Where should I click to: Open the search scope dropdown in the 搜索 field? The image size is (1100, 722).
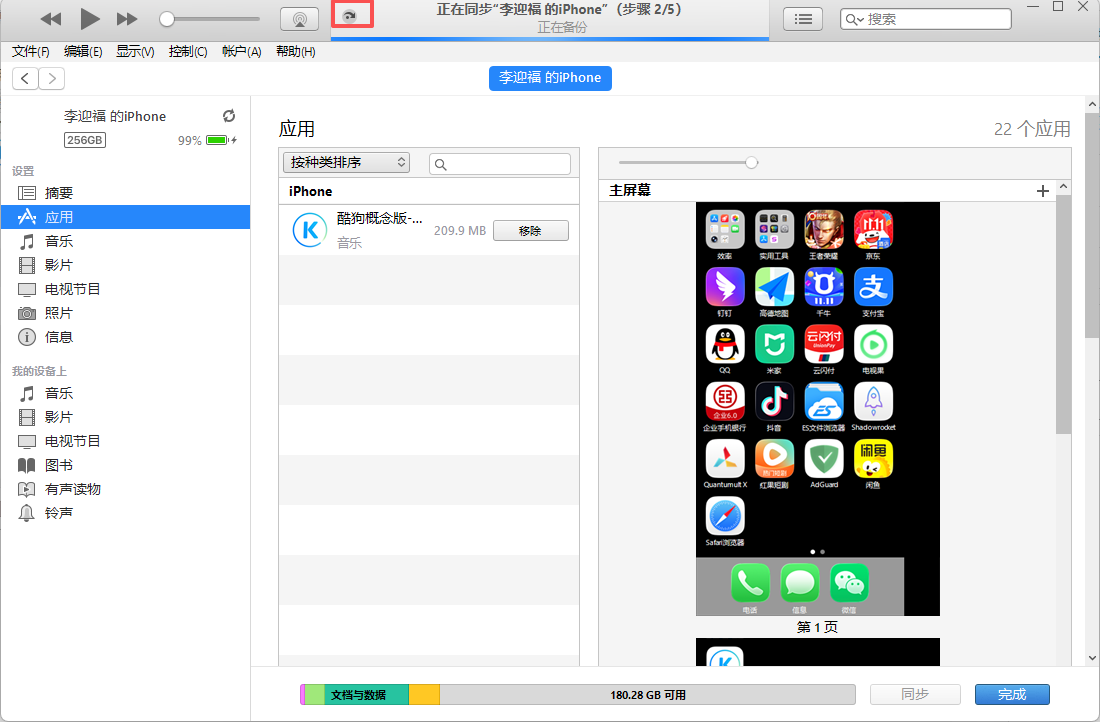[852, 18]
